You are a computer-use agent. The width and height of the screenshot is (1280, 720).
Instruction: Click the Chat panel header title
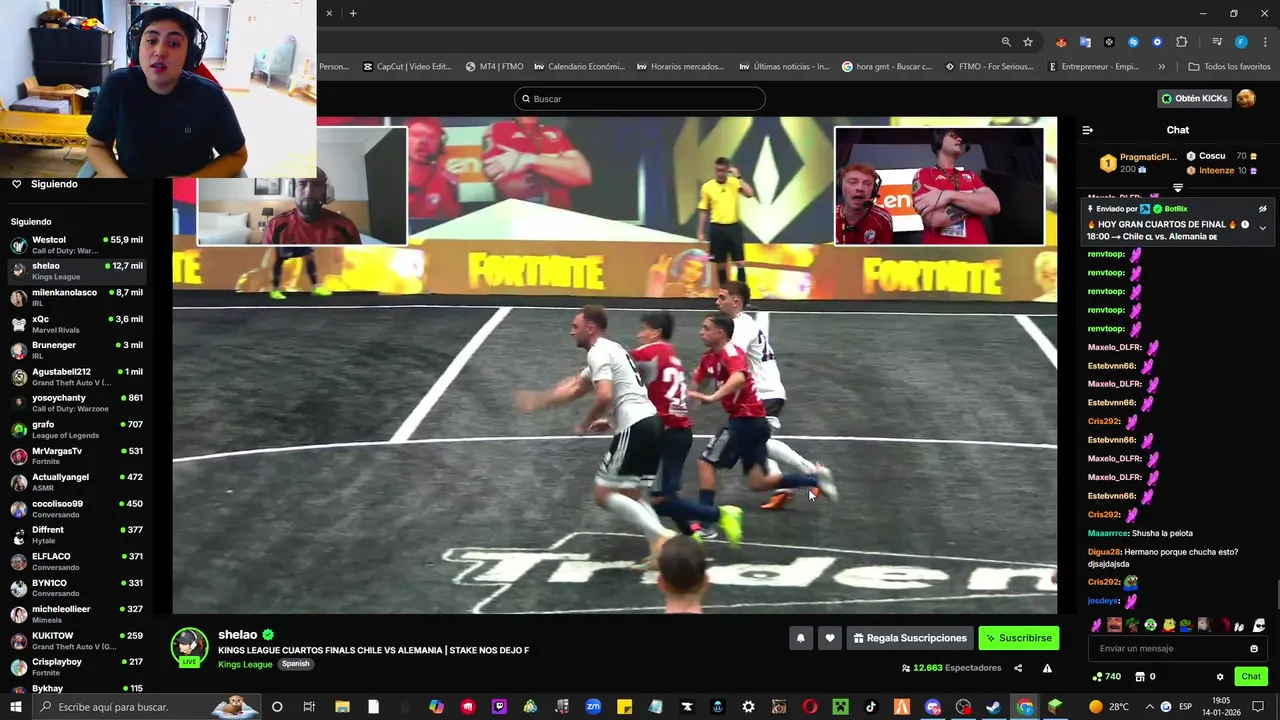pyautogui.click(x=1178, y=130)
